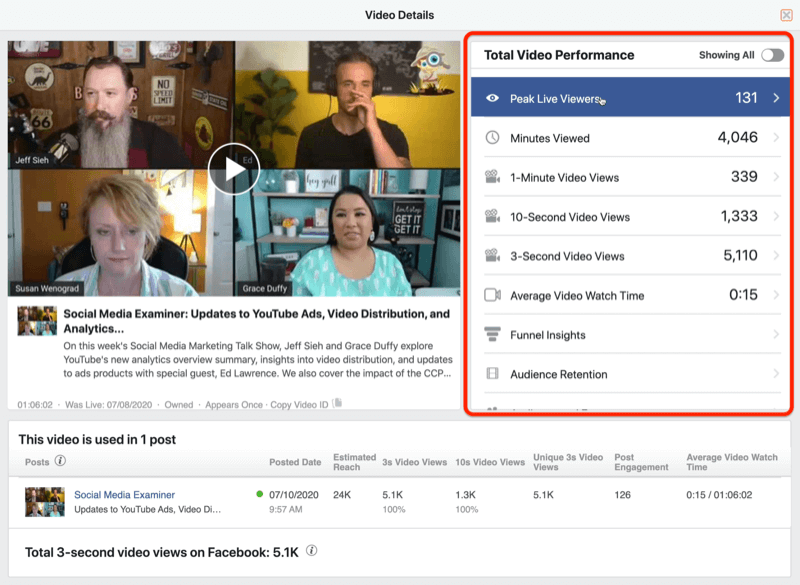
Task: Click the Posted Date column header
Action: coord(295,462)
